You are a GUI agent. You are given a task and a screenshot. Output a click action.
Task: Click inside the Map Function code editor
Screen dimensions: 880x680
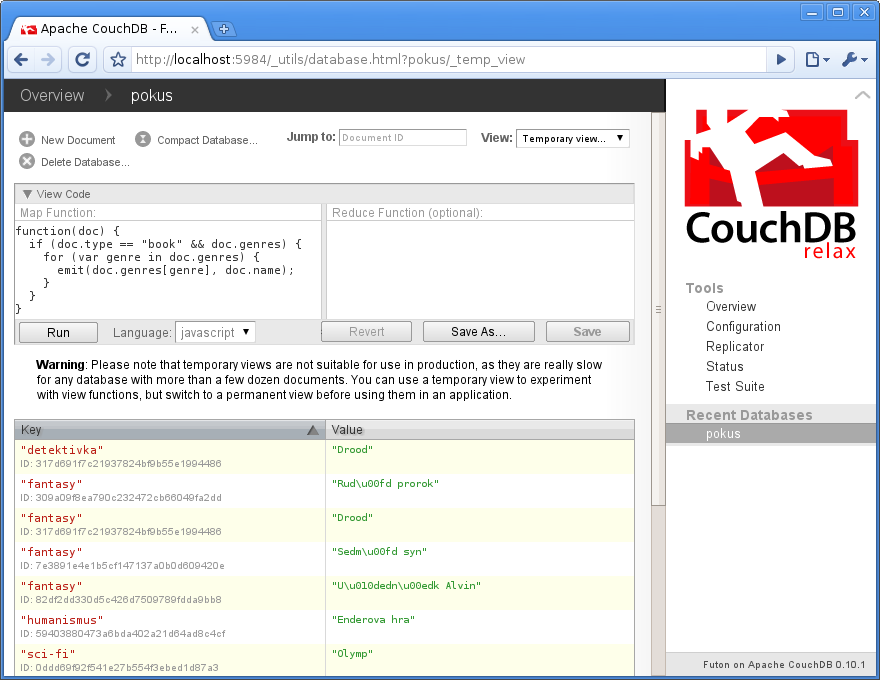(168, 270)
